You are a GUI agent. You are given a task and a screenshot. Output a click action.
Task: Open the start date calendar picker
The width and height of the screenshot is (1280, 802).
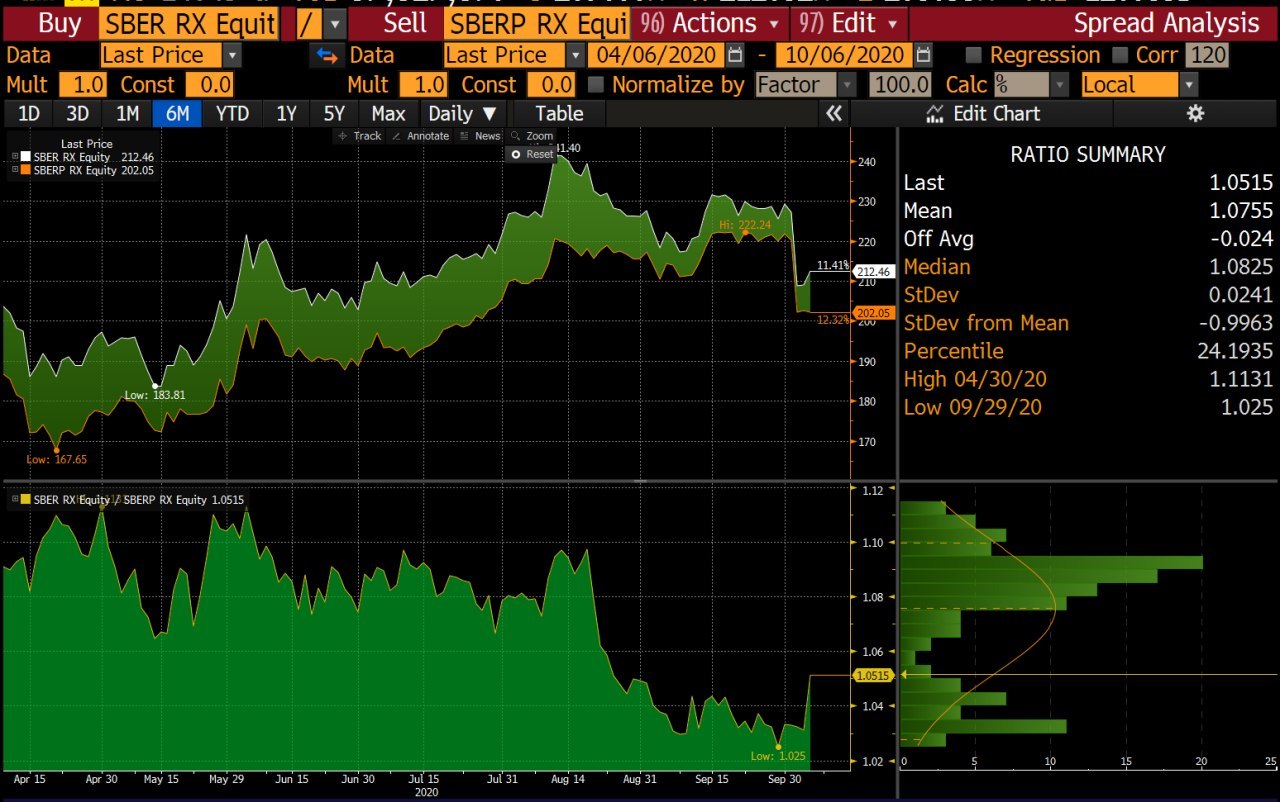point(736,56)
